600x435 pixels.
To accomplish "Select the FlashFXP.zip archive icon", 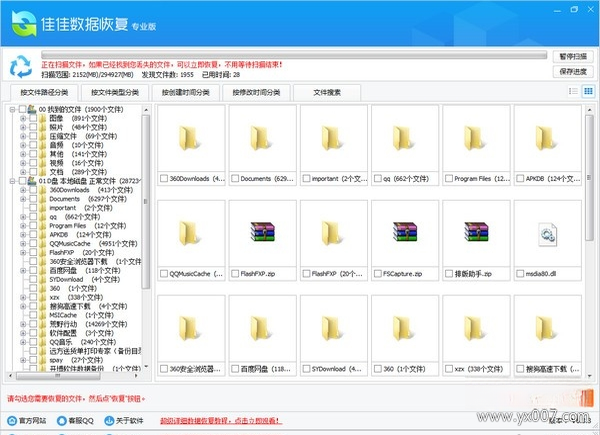I will pos(262,232).
